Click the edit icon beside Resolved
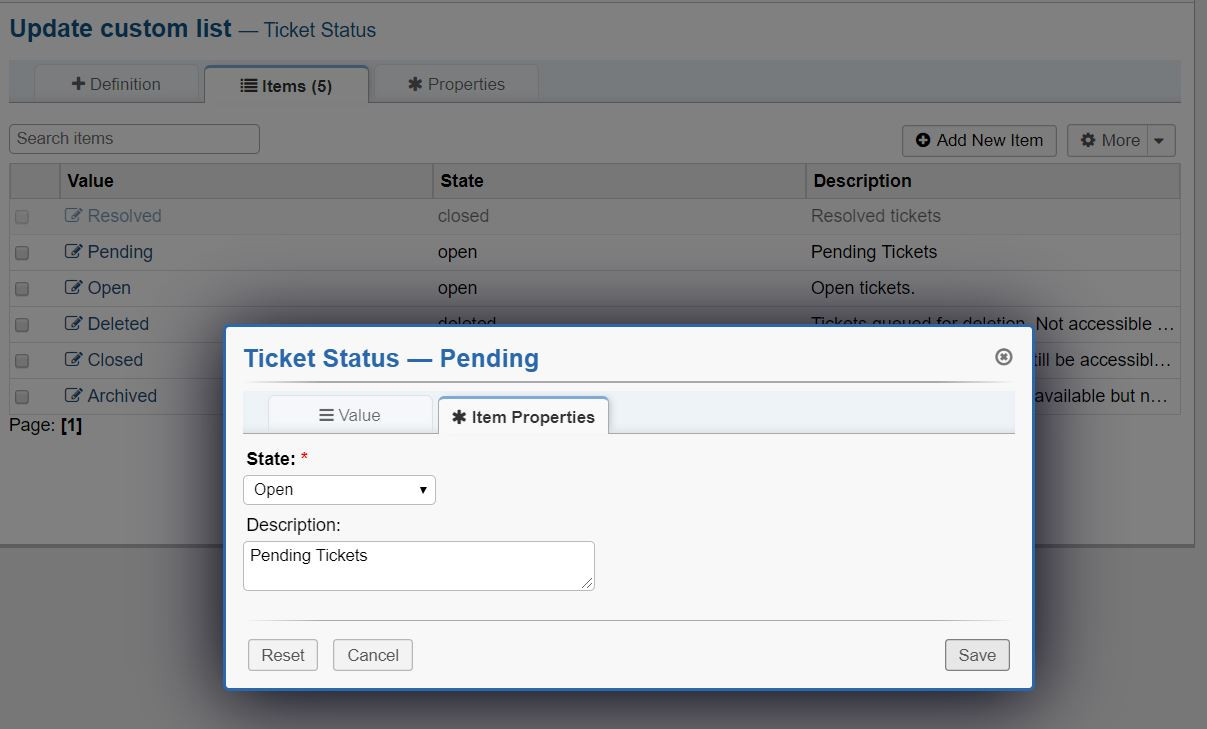 click(73, 216)
